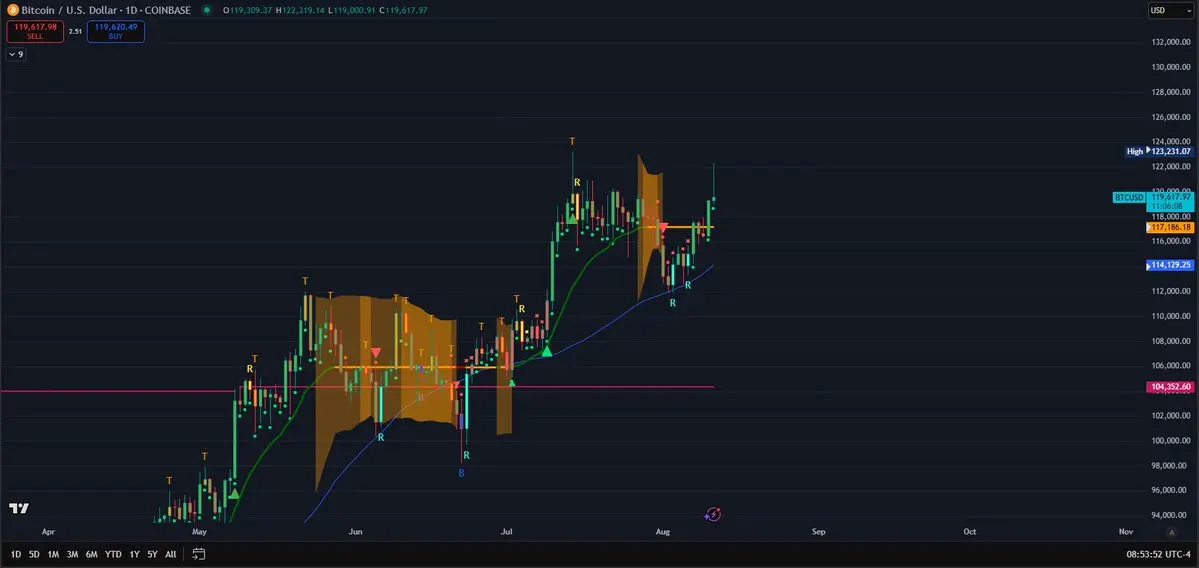
Task: Select the 1Y time range
Action: coord(135,554)
